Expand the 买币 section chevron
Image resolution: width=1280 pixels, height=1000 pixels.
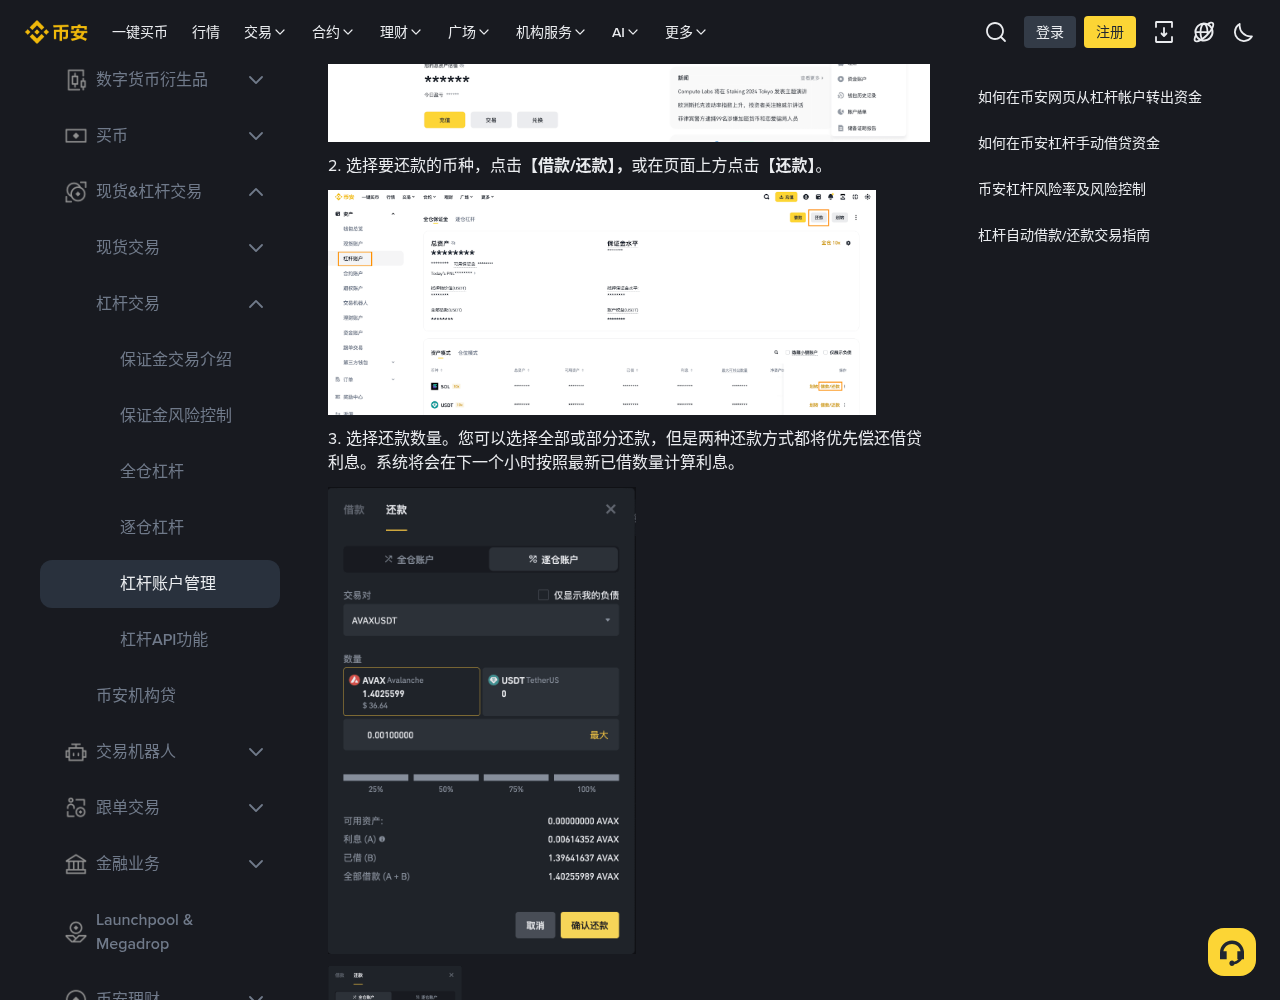[256, 136]
